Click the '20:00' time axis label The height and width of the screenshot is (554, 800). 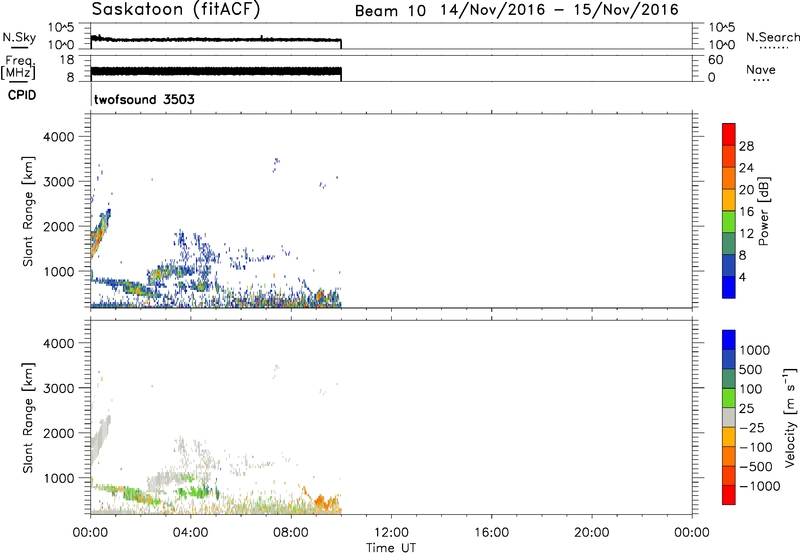591,533
